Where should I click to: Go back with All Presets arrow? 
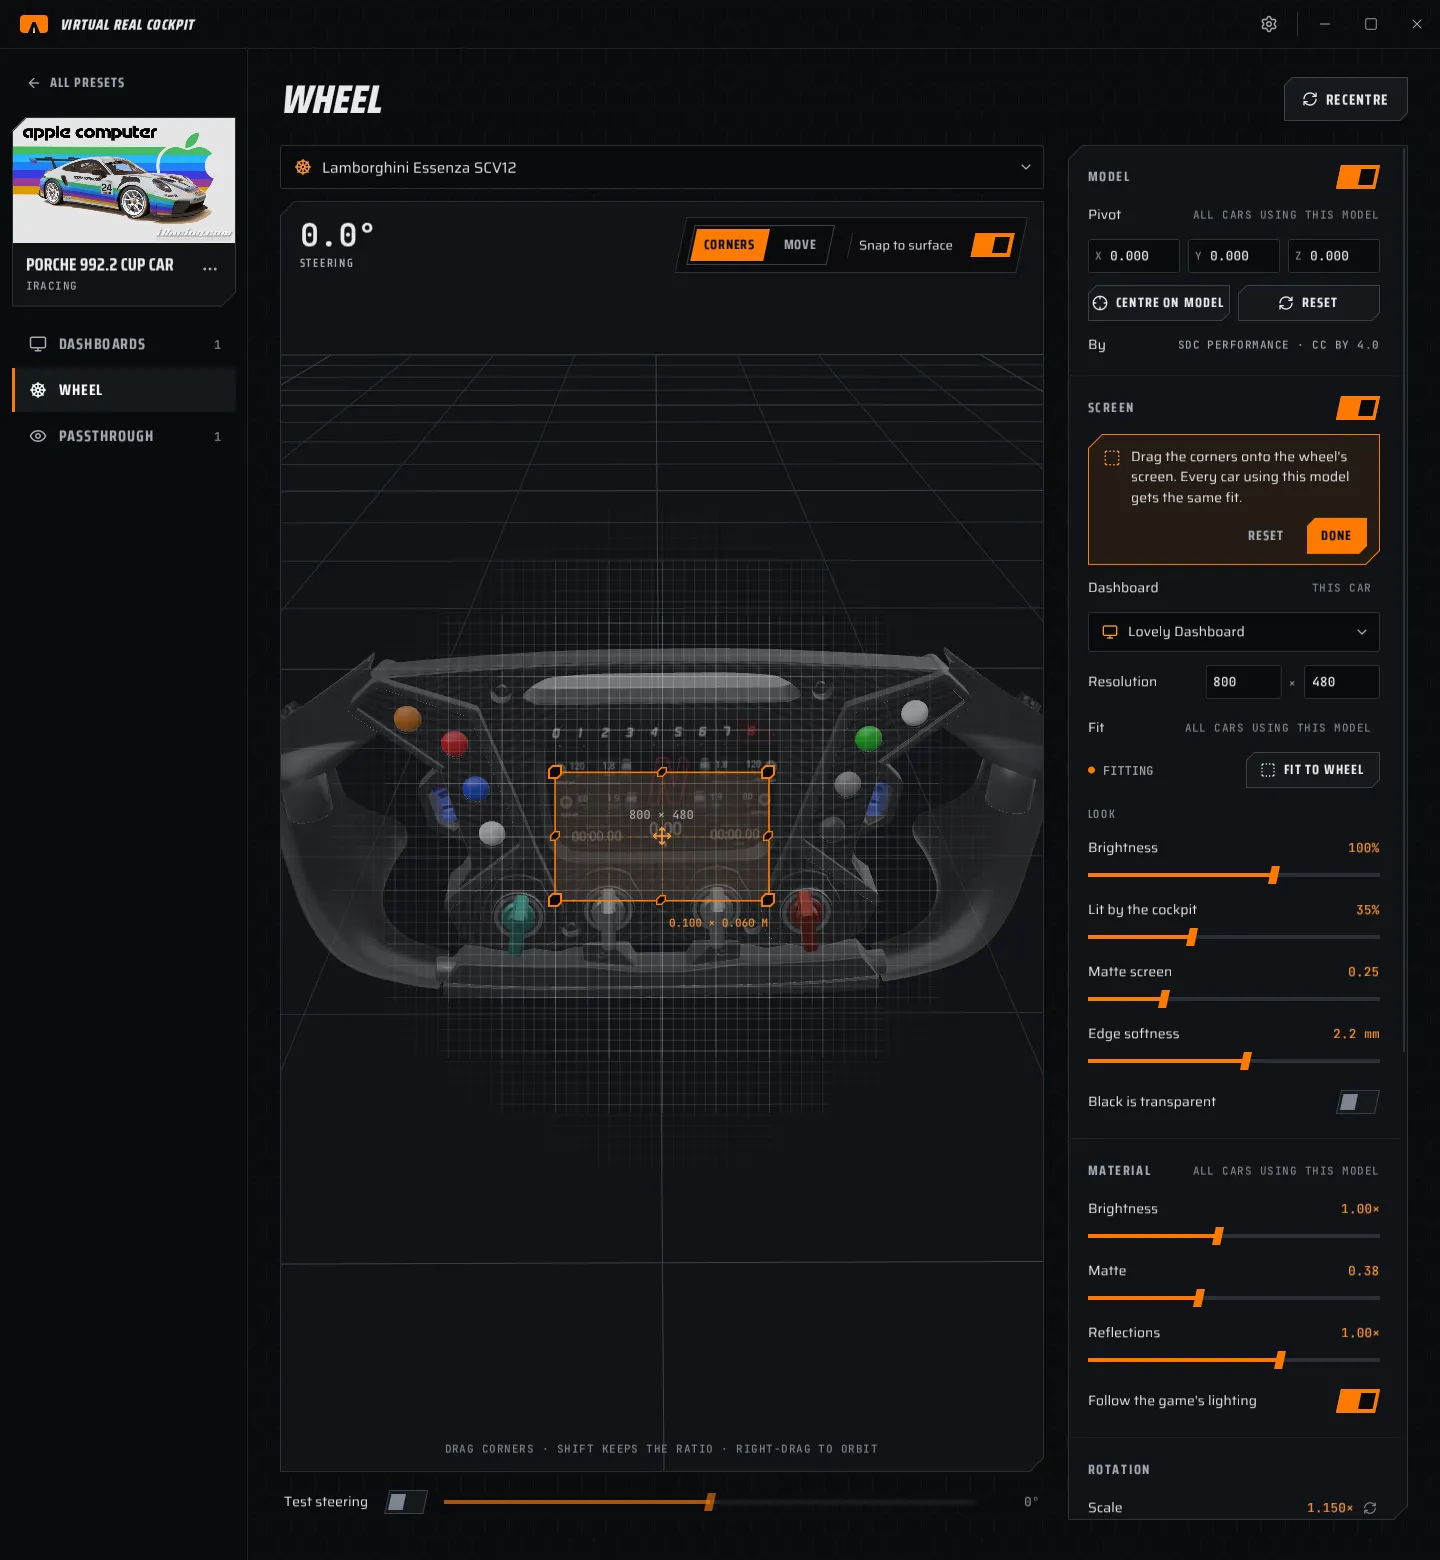(x=34, y=83)
